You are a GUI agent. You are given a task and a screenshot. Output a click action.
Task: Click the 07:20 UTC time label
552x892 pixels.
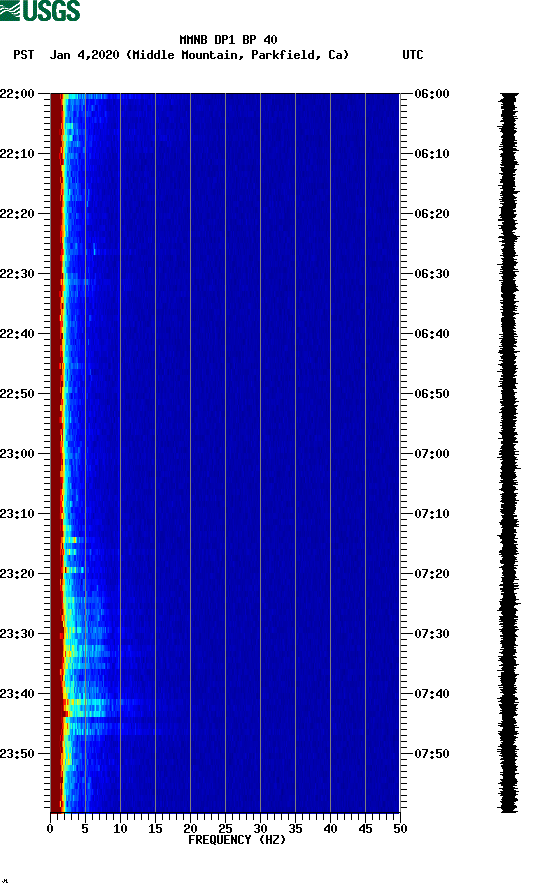(x=432, y=574)
